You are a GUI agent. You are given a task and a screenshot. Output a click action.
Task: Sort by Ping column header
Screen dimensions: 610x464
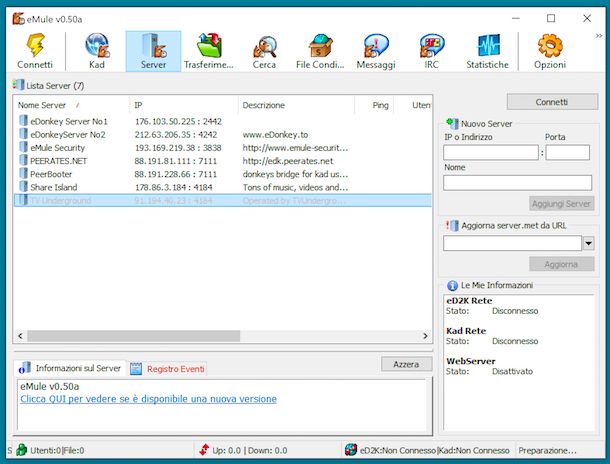tap(374, 105)
